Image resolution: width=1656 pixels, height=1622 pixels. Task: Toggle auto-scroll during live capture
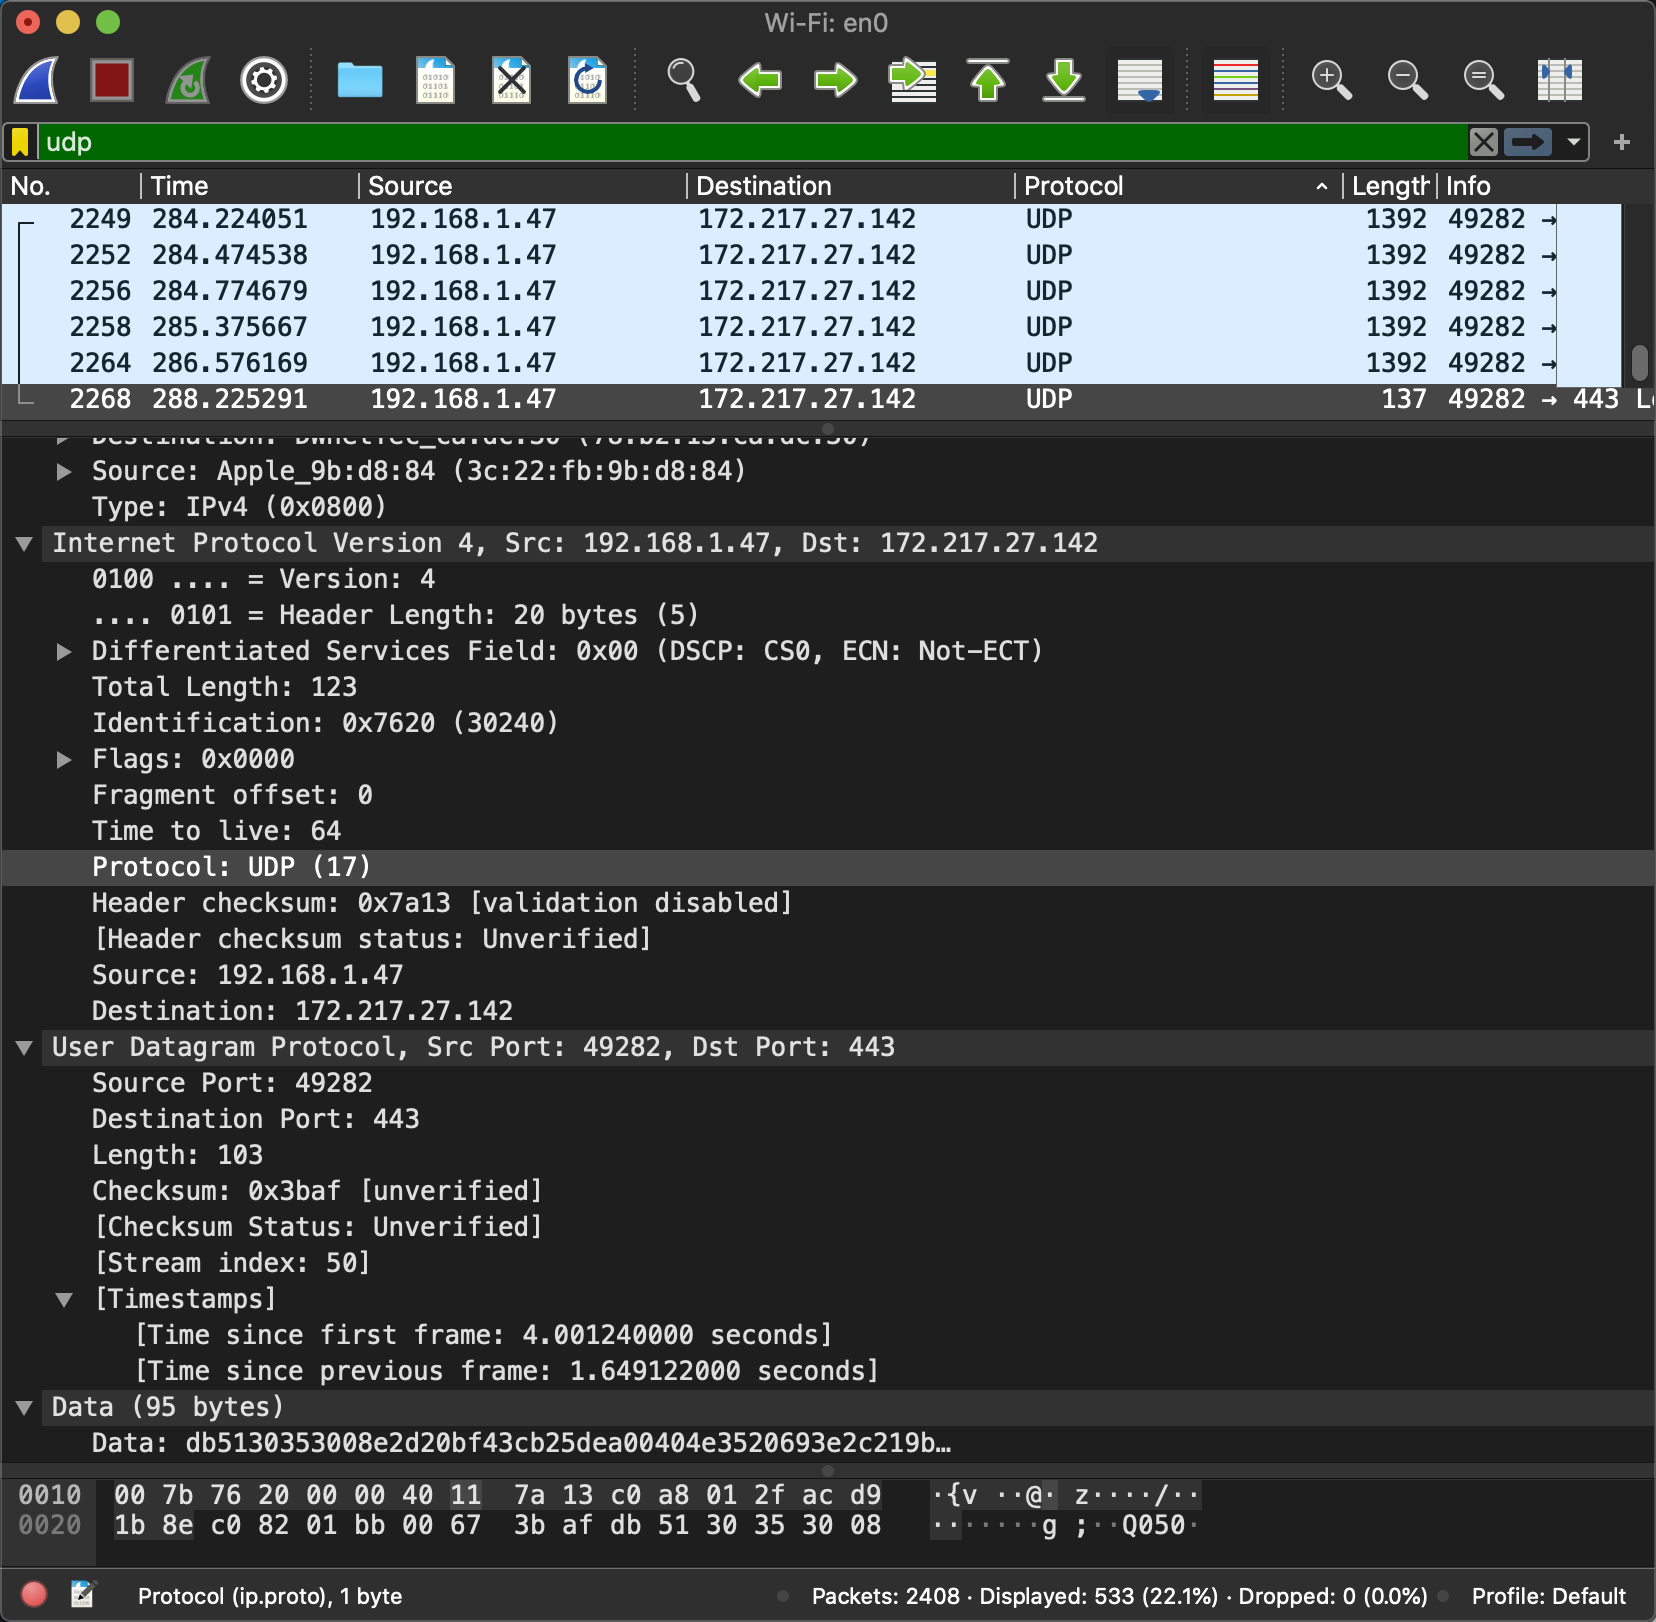1140,80
